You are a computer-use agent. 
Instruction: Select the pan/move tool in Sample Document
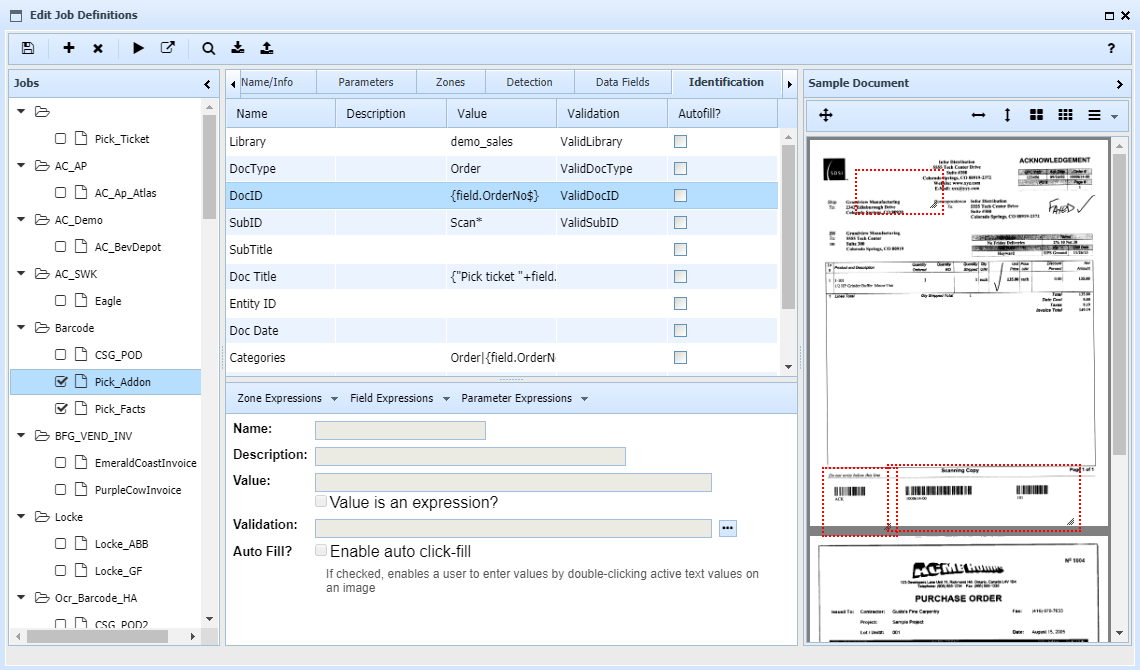826,116
